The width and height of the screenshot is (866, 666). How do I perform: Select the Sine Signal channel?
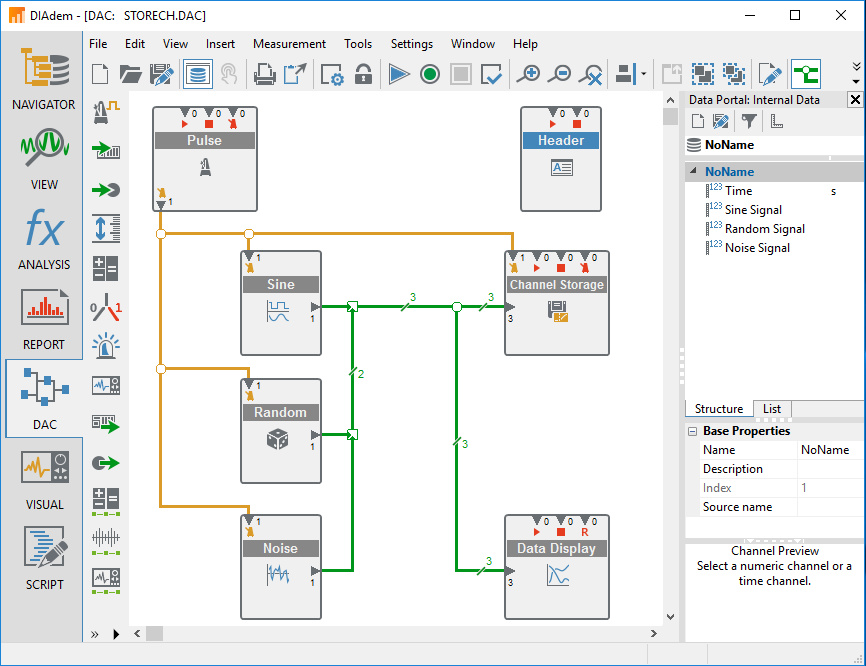pos(753,210)
